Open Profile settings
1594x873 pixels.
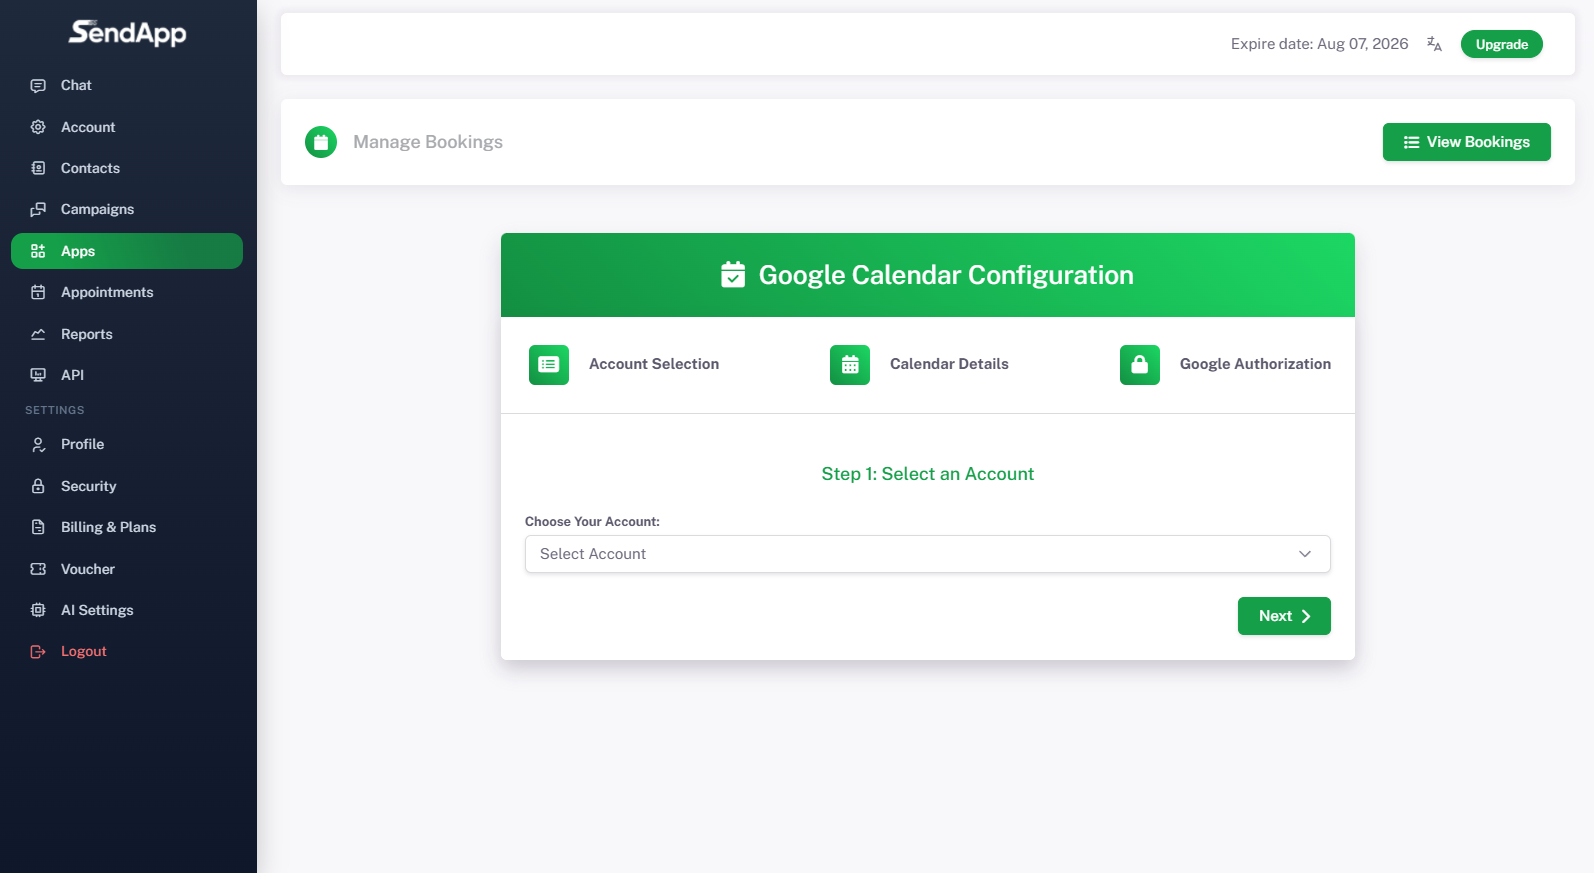tap(127, 444)
